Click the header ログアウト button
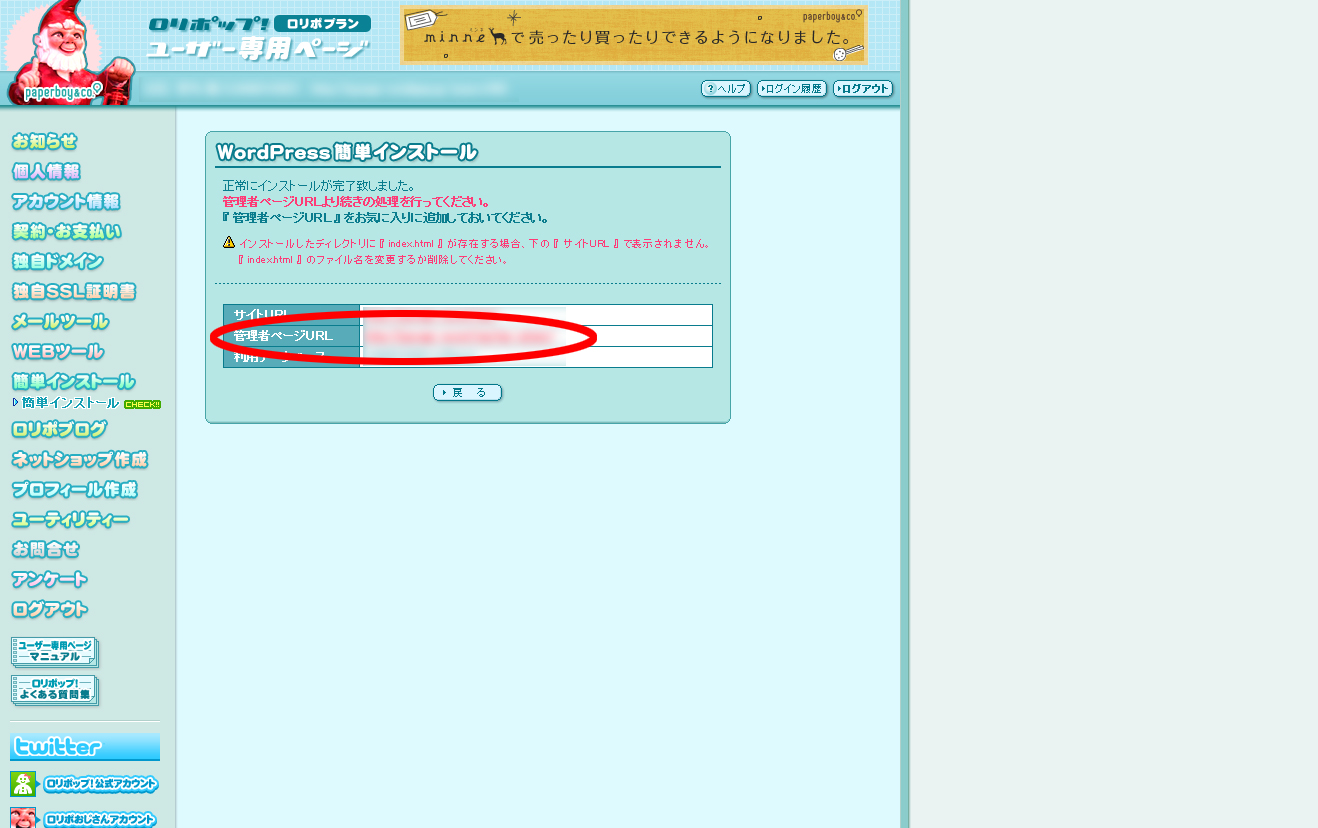1318x828 pixels. 863,89
